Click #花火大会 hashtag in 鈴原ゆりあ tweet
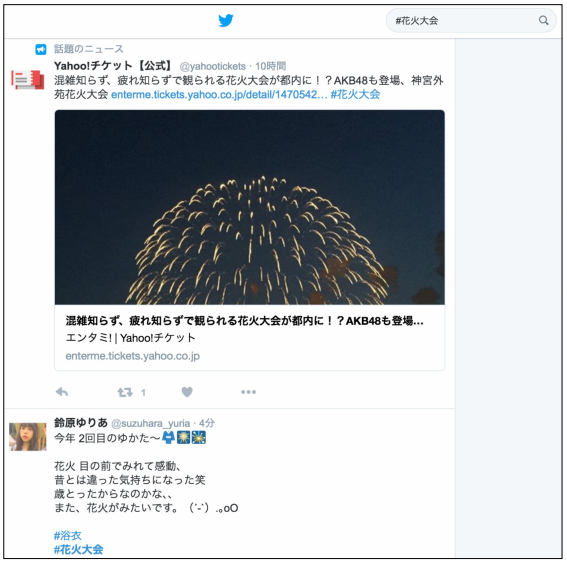 click(78, 550)
